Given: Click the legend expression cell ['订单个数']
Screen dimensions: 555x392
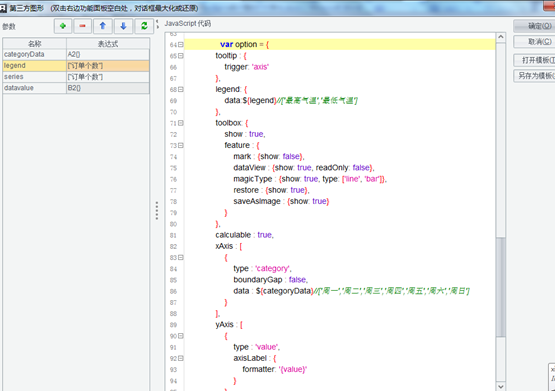Looking at the screenshot, I should point(108,66).
